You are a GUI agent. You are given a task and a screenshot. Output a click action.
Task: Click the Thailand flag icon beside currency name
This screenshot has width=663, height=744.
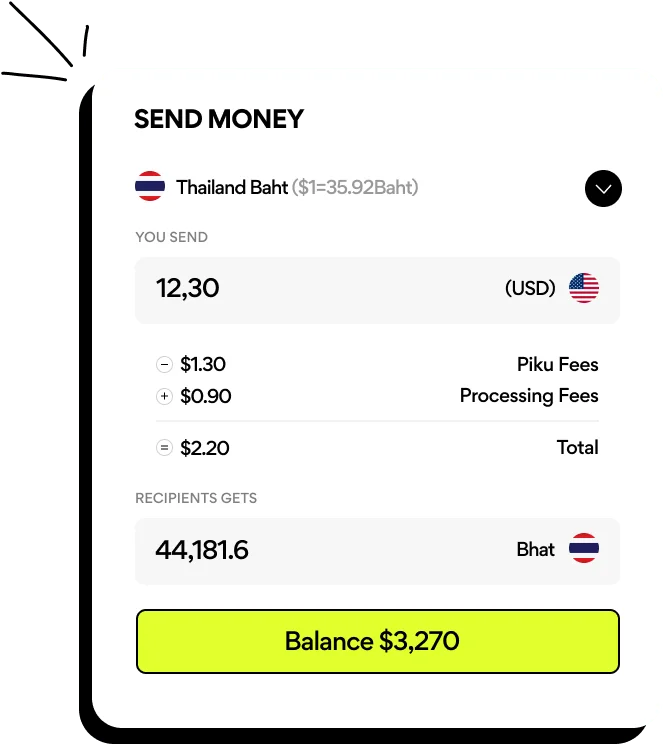(150, 187)
